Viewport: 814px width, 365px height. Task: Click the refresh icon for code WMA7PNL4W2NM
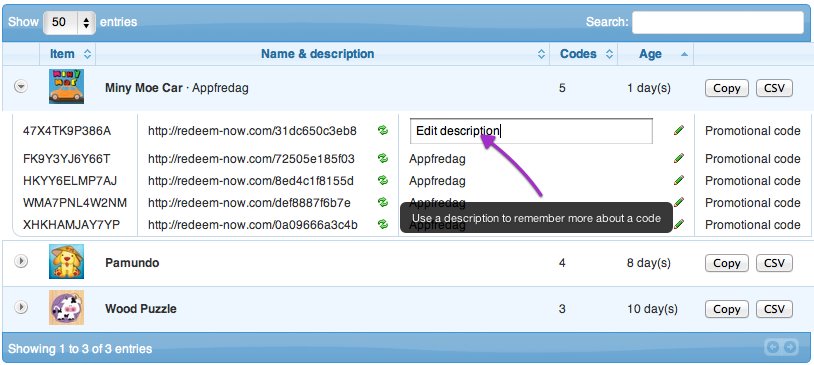tap(383, 202)
